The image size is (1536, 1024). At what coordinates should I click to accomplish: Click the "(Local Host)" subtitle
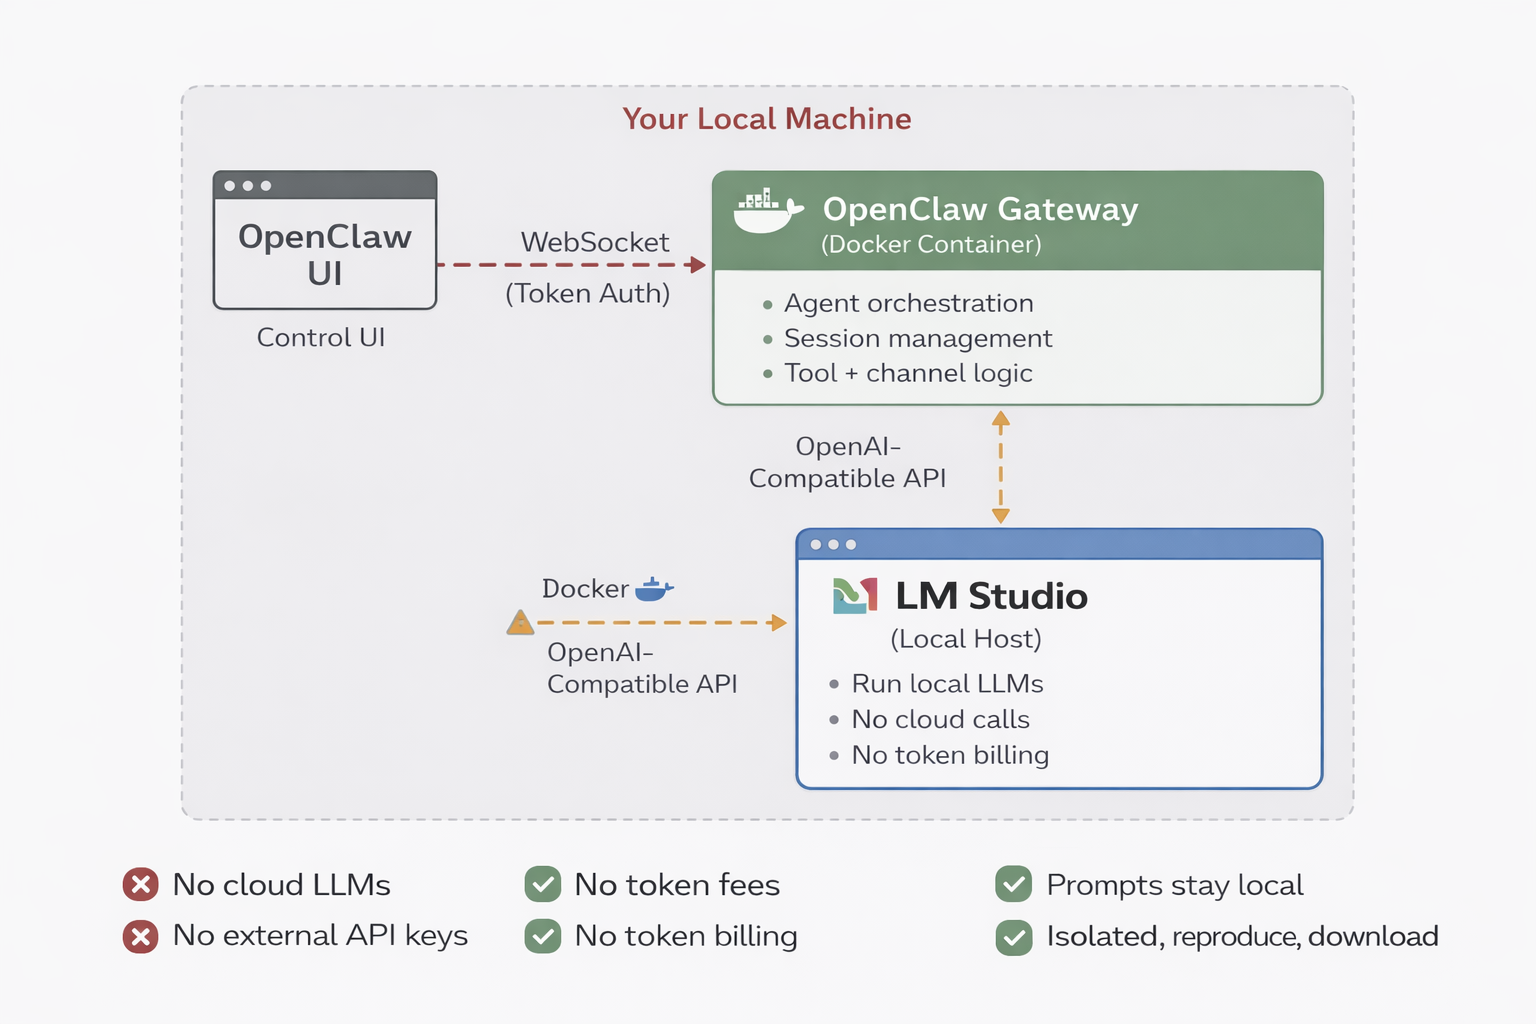966,639
